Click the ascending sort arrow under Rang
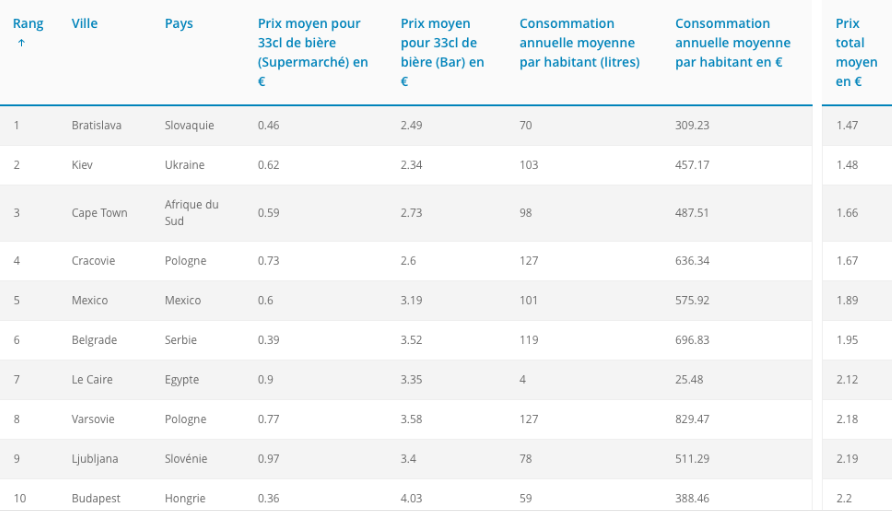This screenshot has width=892, height=512. tap(21, 43)
